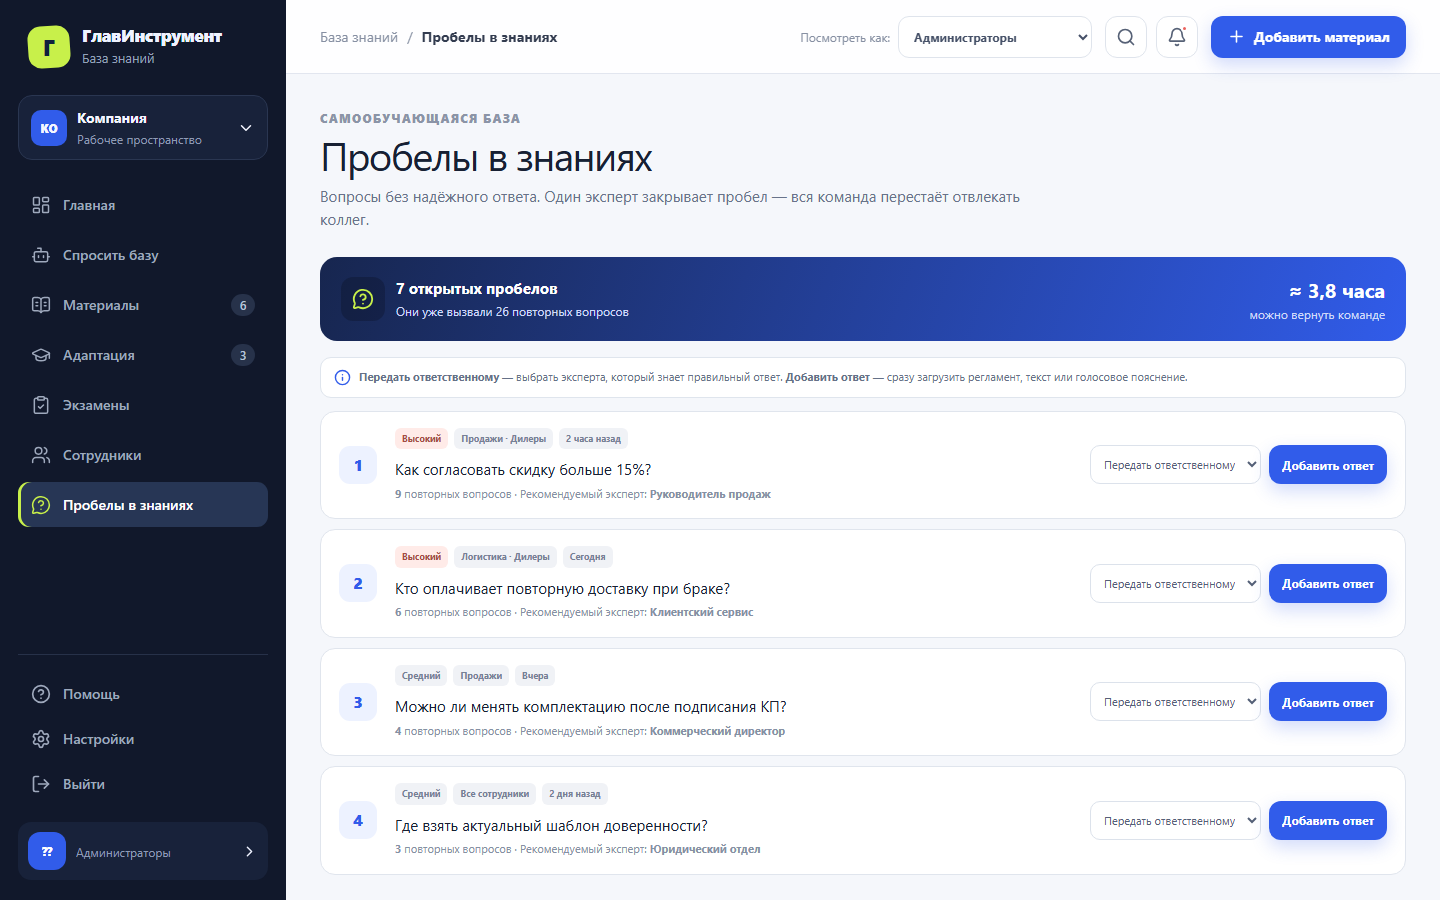This screenshot has width=1440, height=900.
Task: Open assignee dropdown for the шаблон доверенности question
Action: tap(1175, 821)
